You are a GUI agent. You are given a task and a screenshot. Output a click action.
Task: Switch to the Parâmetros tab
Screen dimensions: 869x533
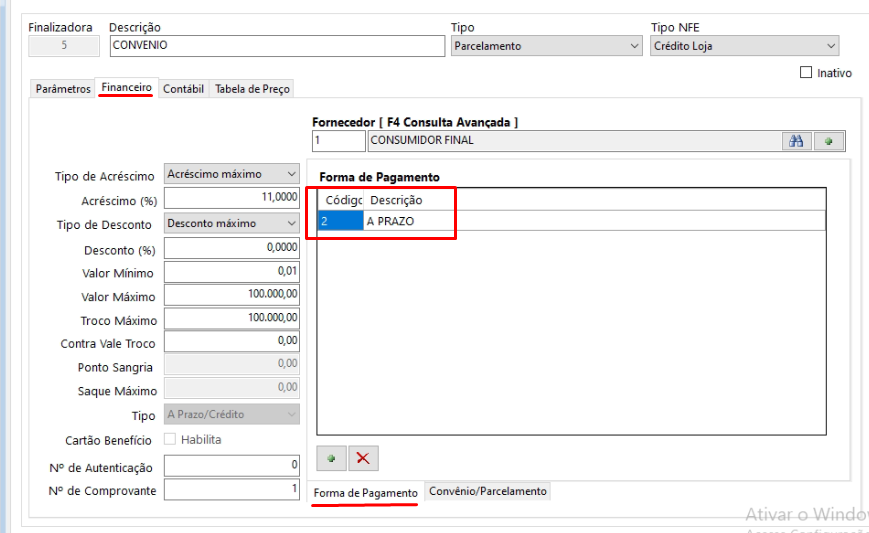(63, 89)
